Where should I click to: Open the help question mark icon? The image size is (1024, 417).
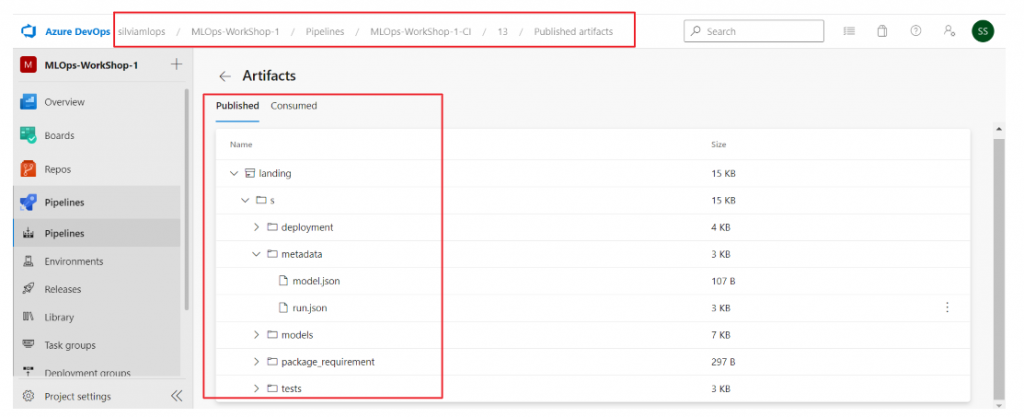click(x=916, y=31)
